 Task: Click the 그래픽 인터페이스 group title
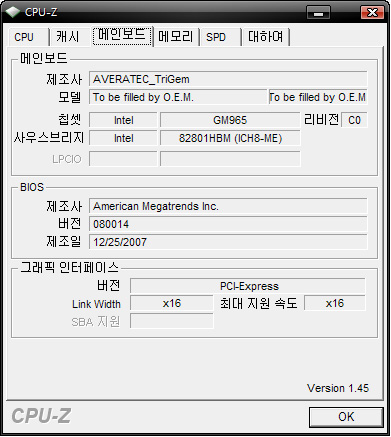[x=69, y=267]
